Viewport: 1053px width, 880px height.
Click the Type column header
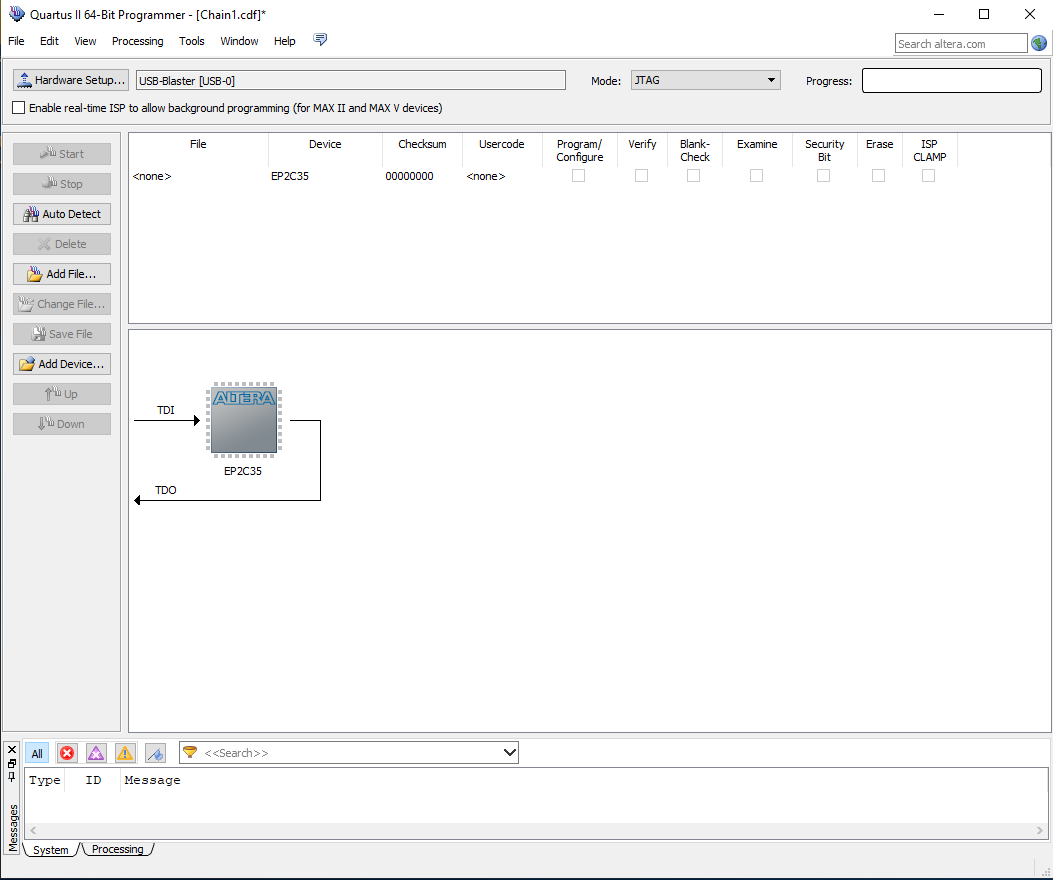click(x=45, y=780)
